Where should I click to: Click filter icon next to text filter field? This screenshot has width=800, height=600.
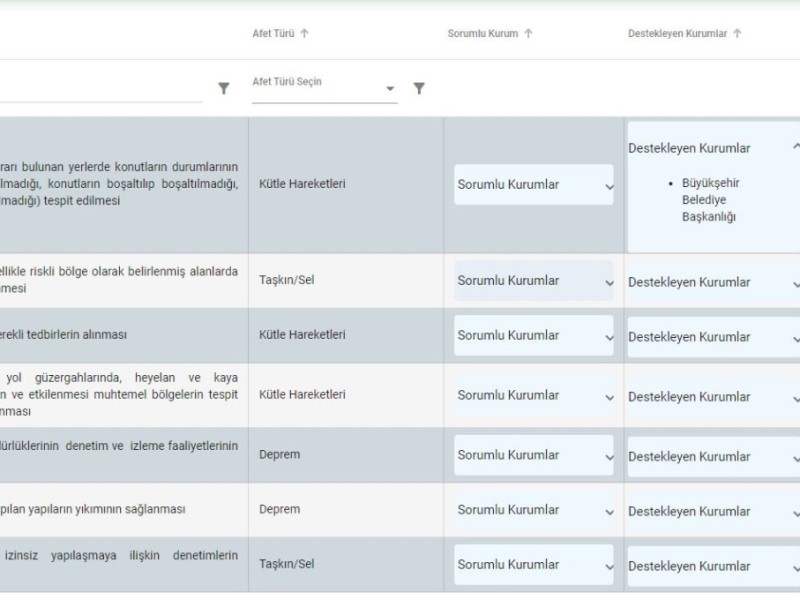(224, 88)
